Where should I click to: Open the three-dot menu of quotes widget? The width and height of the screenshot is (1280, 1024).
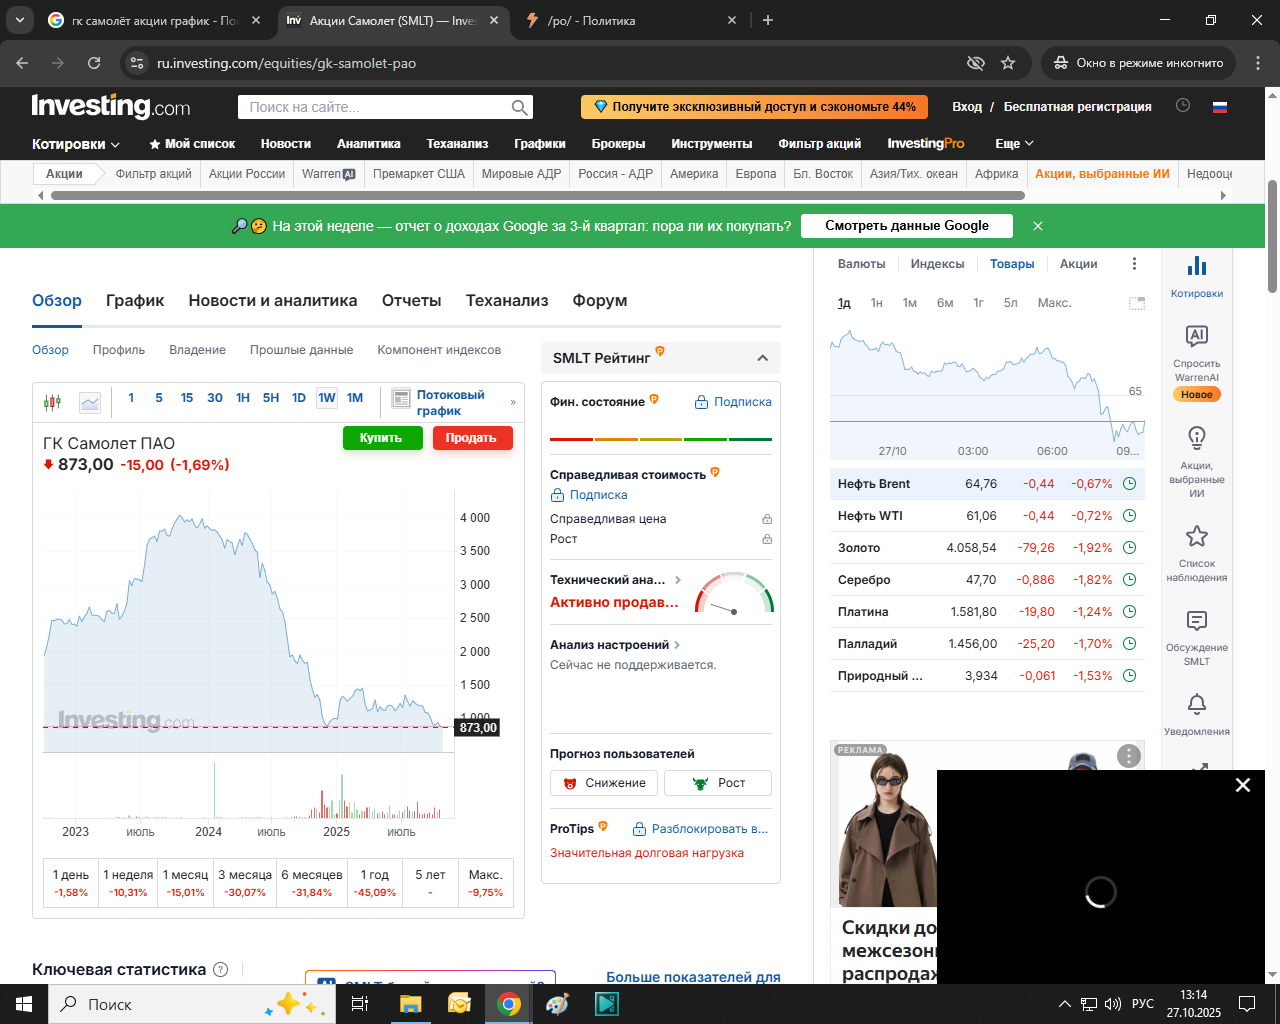[1134, 264]
